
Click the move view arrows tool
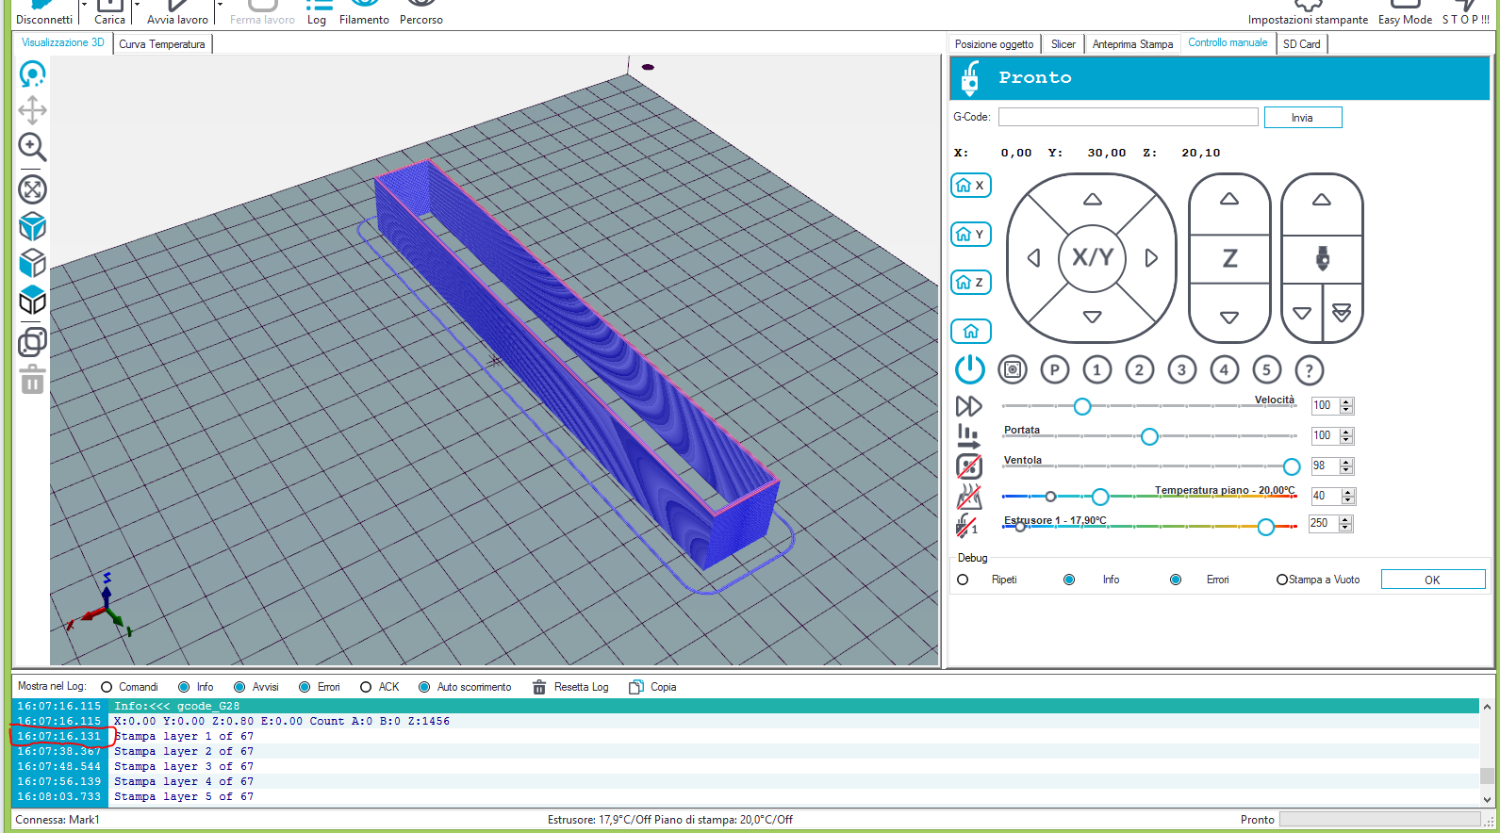(32, 110)
